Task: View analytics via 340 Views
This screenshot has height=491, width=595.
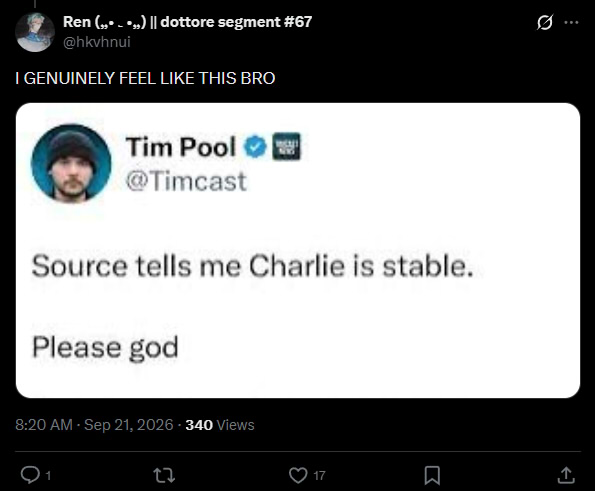Action: pyautogui.click(x=220, y=425)
